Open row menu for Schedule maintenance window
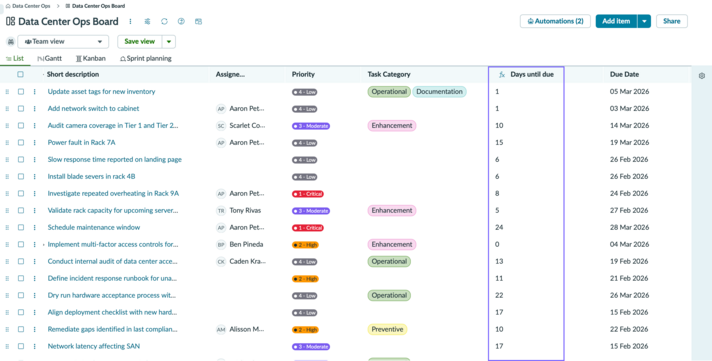The height and width of the screenshot is (361, 712). click(x=35, y=227)
